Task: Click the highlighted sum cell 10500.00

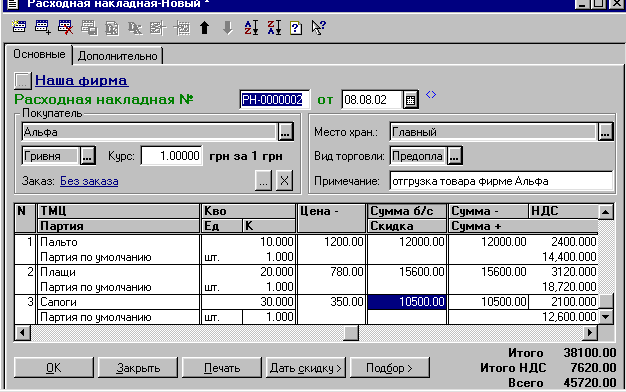Action: (406, 302)
